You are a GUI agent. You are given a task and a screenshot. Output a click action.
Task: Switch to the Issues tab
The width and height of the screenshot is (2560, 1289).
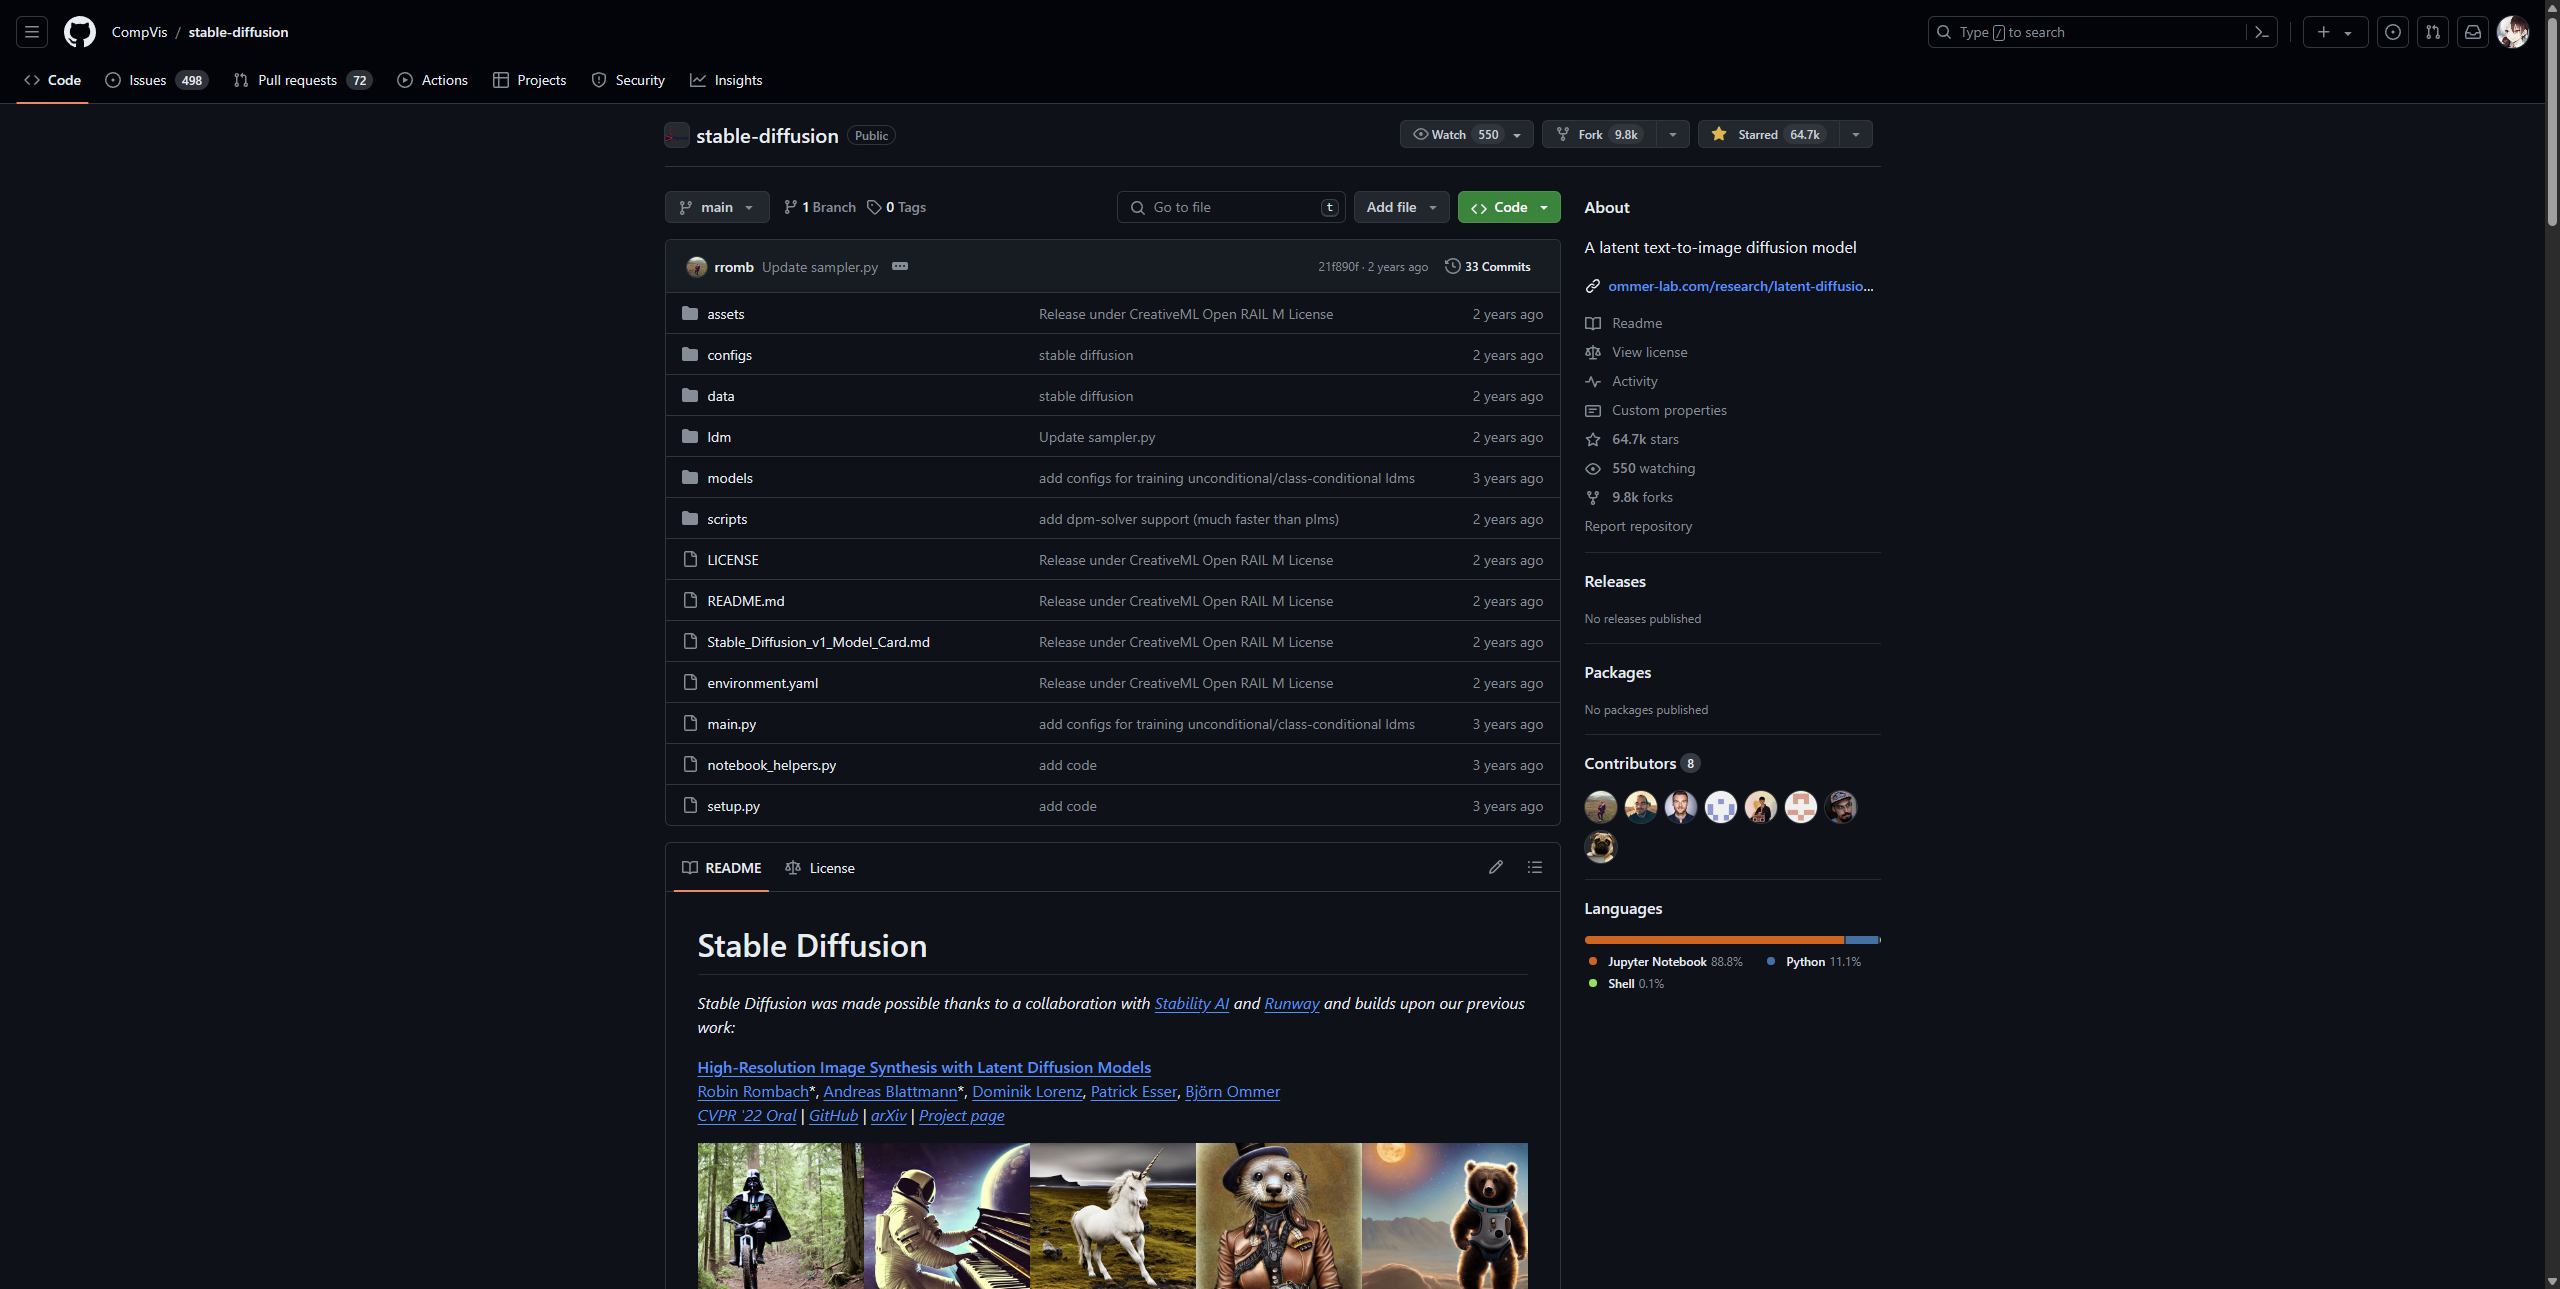pos(148,80)
